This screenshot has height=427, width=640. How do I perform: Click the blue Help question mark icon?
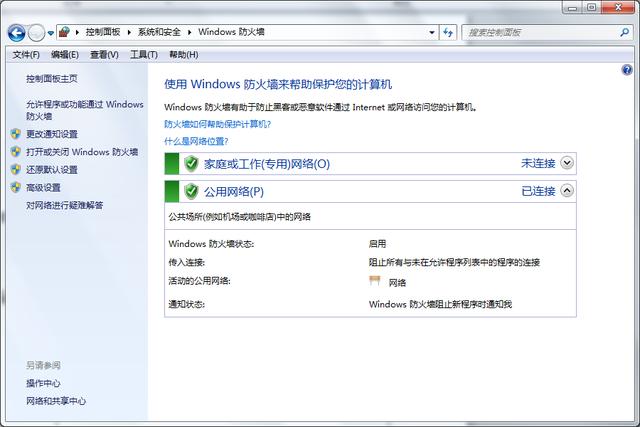627,70
